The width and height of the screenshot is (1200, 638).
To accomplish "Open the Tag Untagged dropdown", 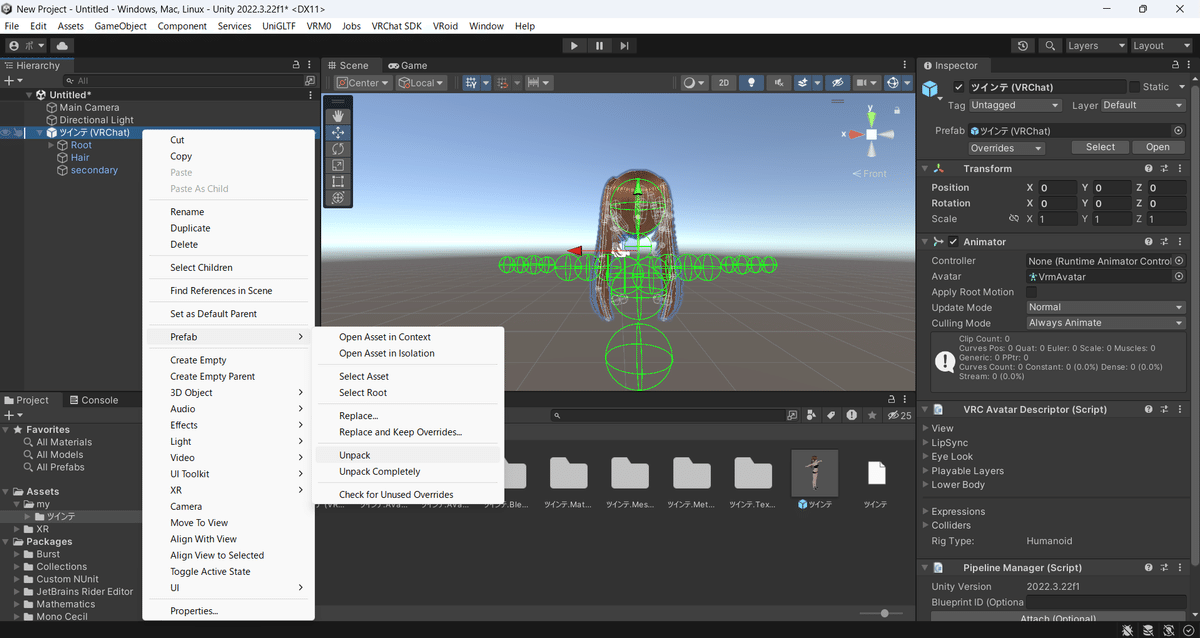I will tap(1015, 105).
